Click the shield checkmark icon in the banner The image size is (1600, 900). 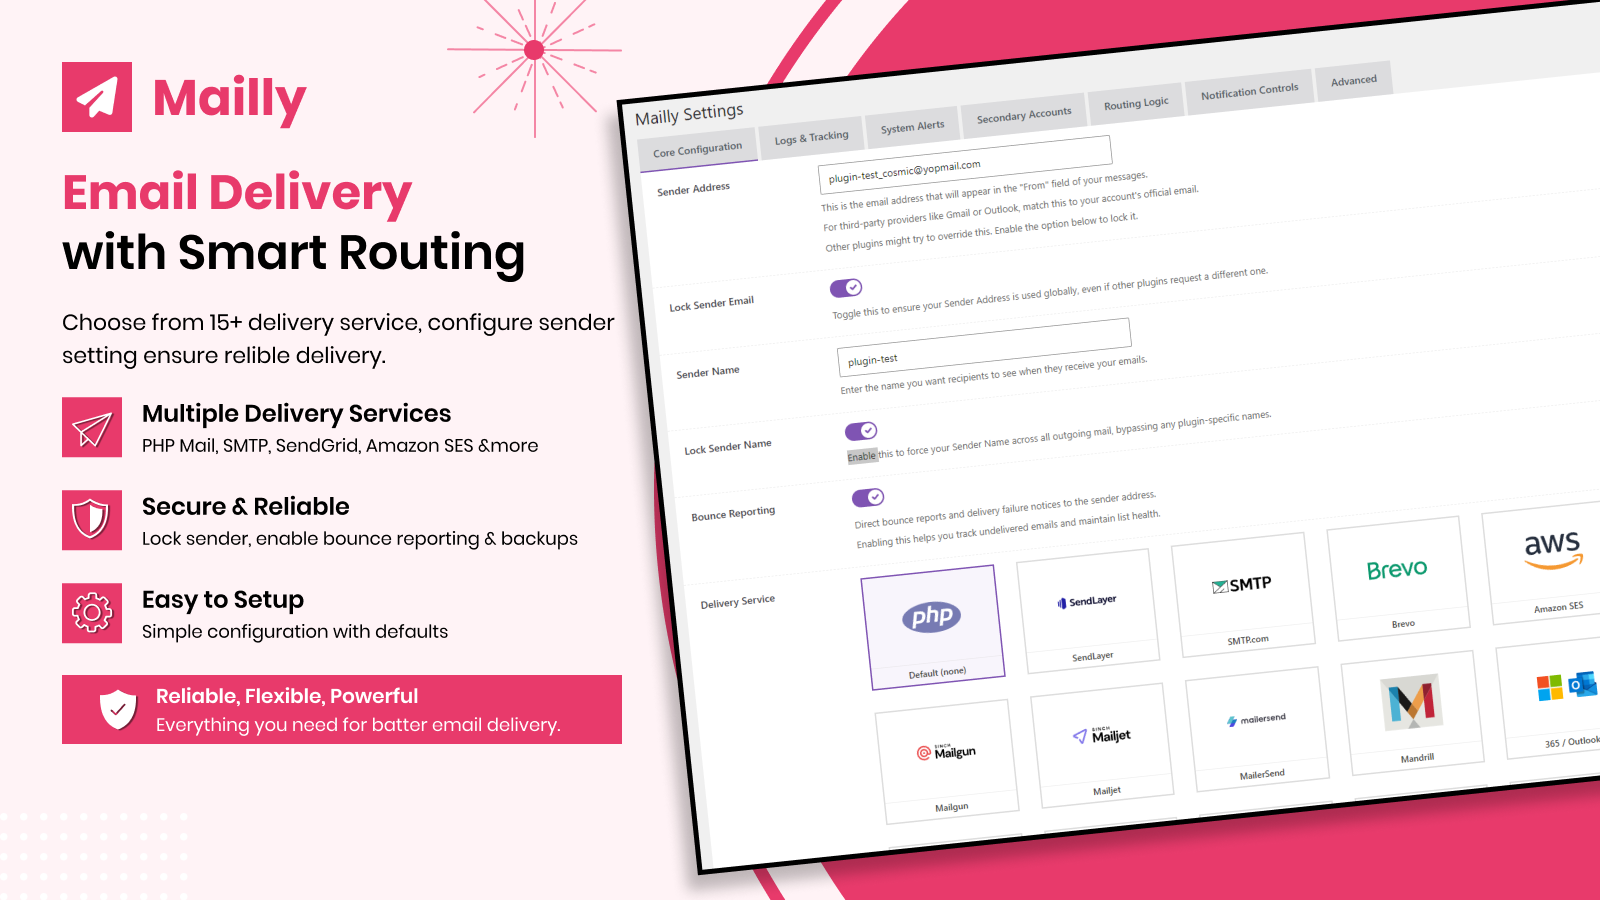118,709
